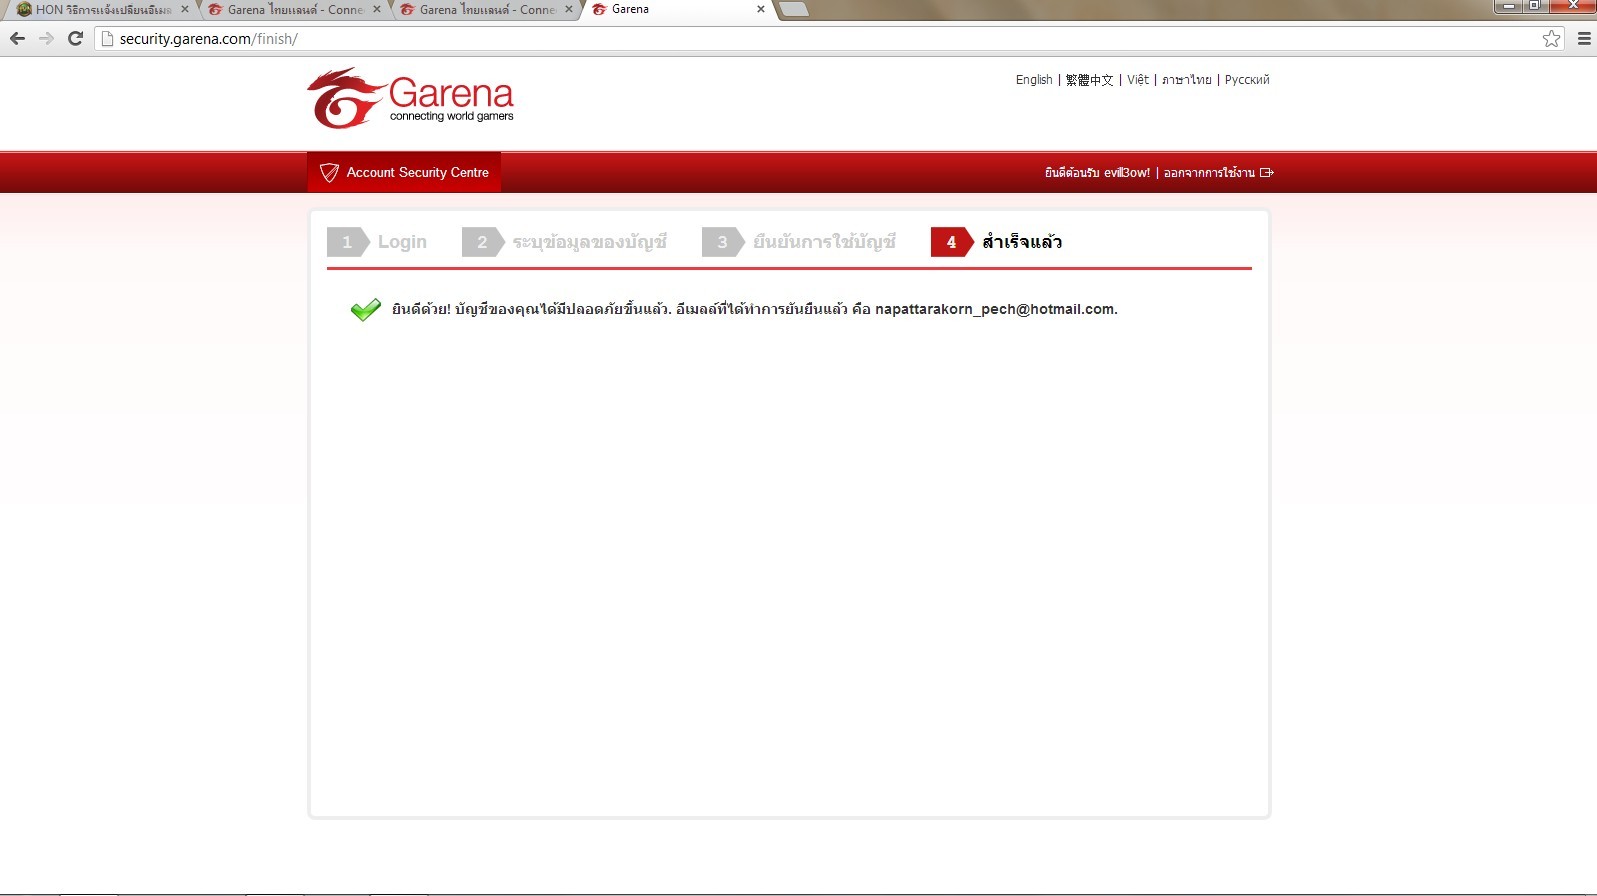
Task: Select the active Garena tab
Action: coord(678,10)
